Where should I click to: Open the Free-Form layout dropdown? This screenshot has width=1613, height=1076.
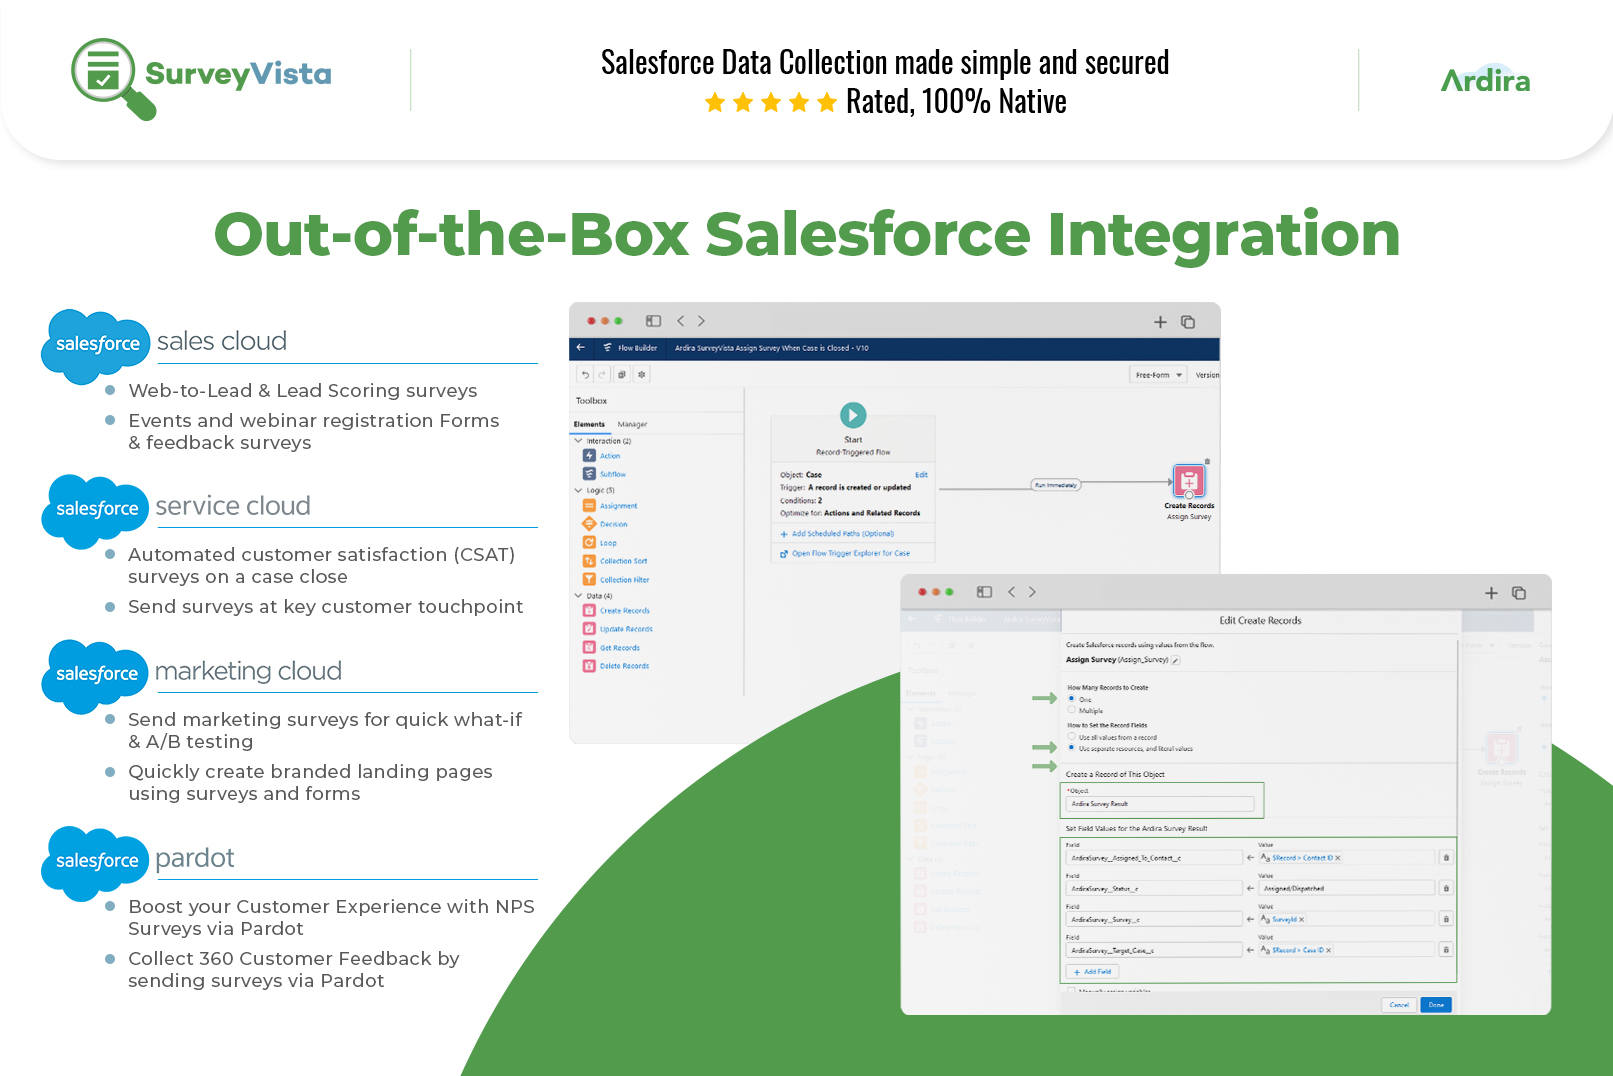pos(1157,374)
